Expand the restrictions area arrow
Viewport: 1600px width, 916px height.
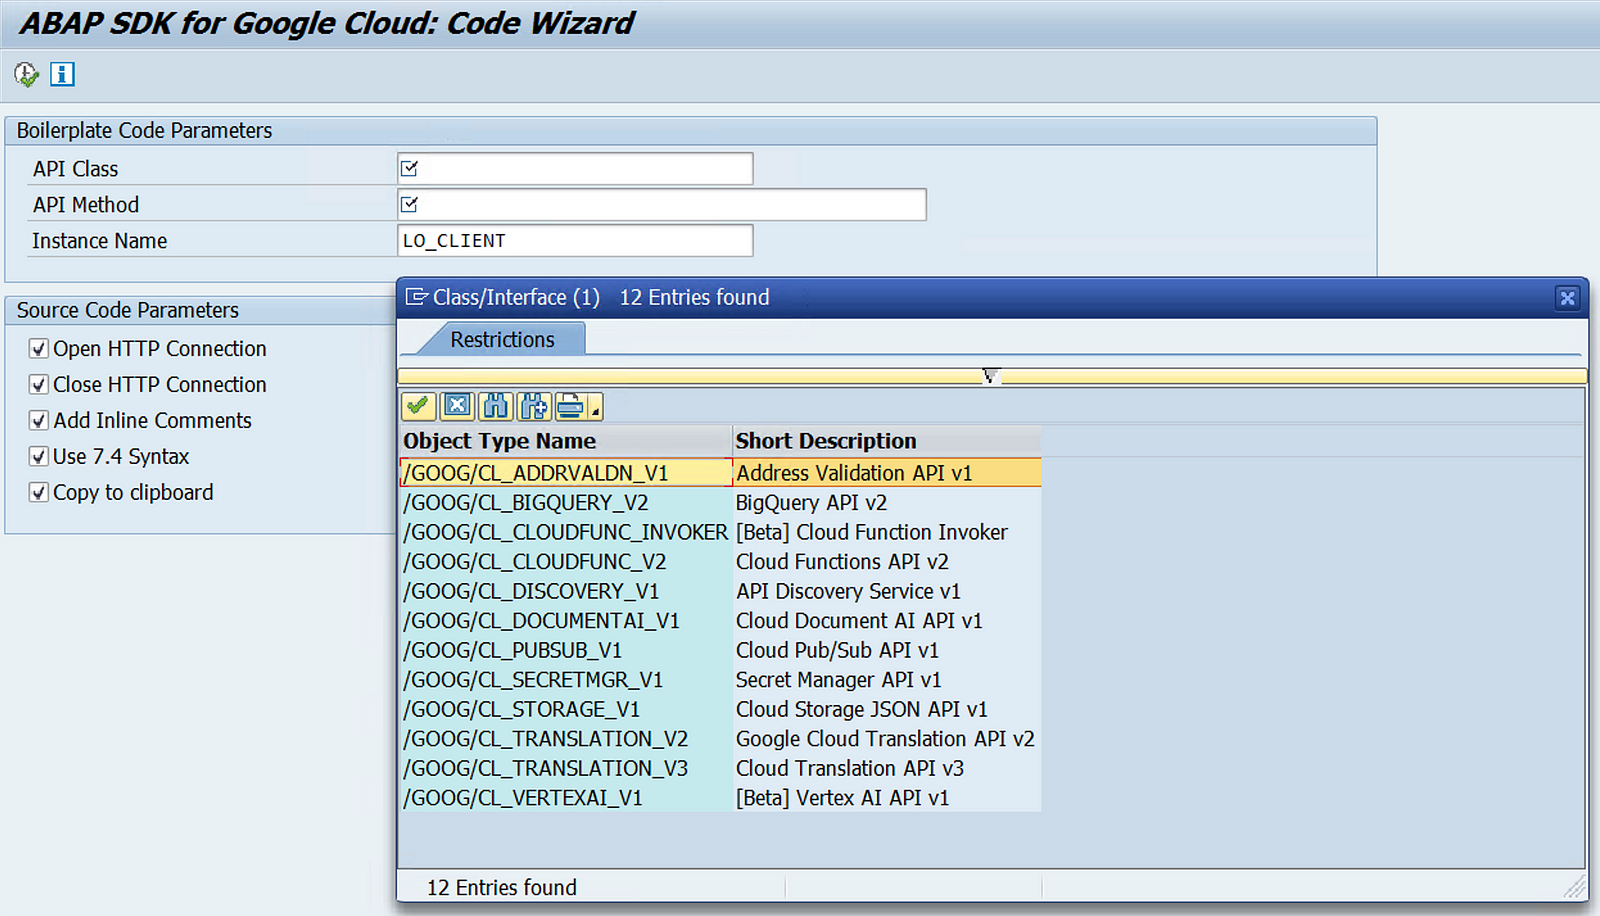pos(990,376)
